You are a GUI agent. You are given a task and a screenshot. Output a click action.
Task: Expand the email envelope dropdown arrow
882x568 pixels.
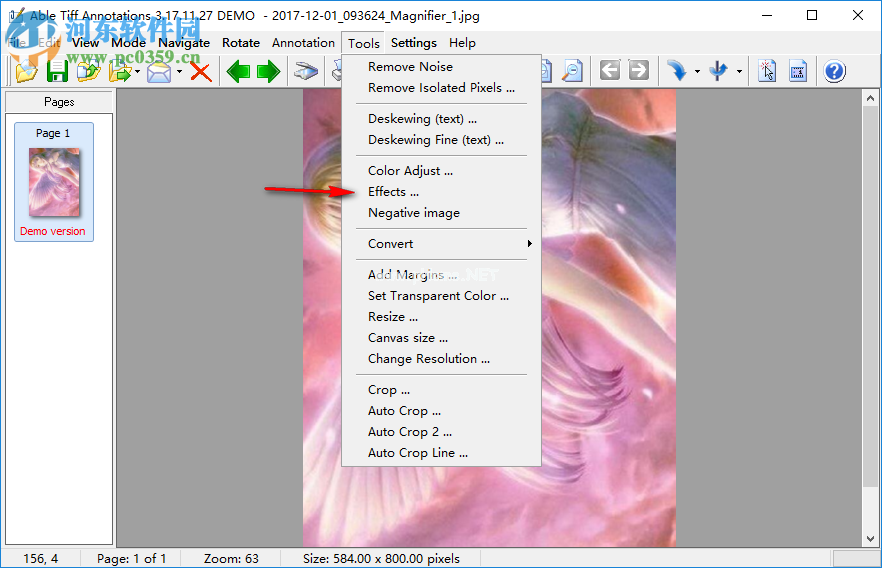pos(180,71)
